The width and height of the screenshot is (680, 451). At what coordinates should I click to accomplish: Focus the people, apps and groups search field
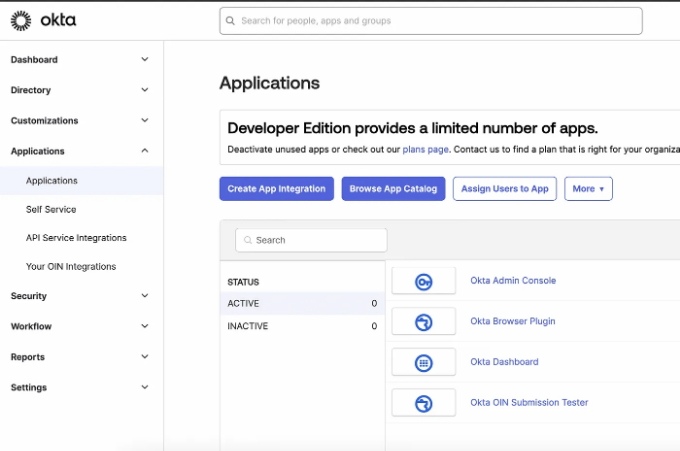pos(431,21)
